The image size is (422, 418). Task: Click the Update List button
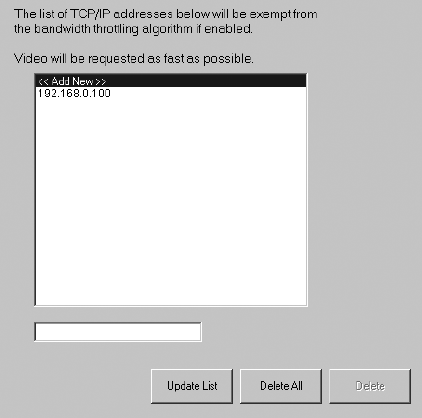(192, 386)
